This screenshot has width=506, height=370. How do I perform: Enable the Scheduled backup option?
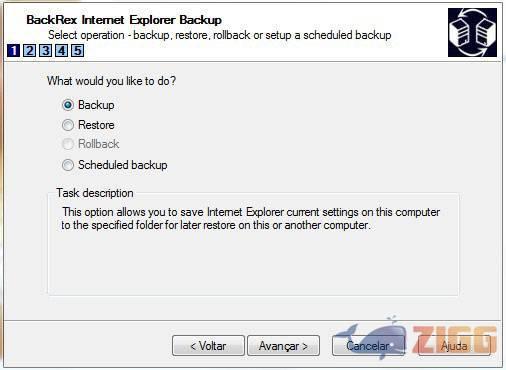coord(68,165)
